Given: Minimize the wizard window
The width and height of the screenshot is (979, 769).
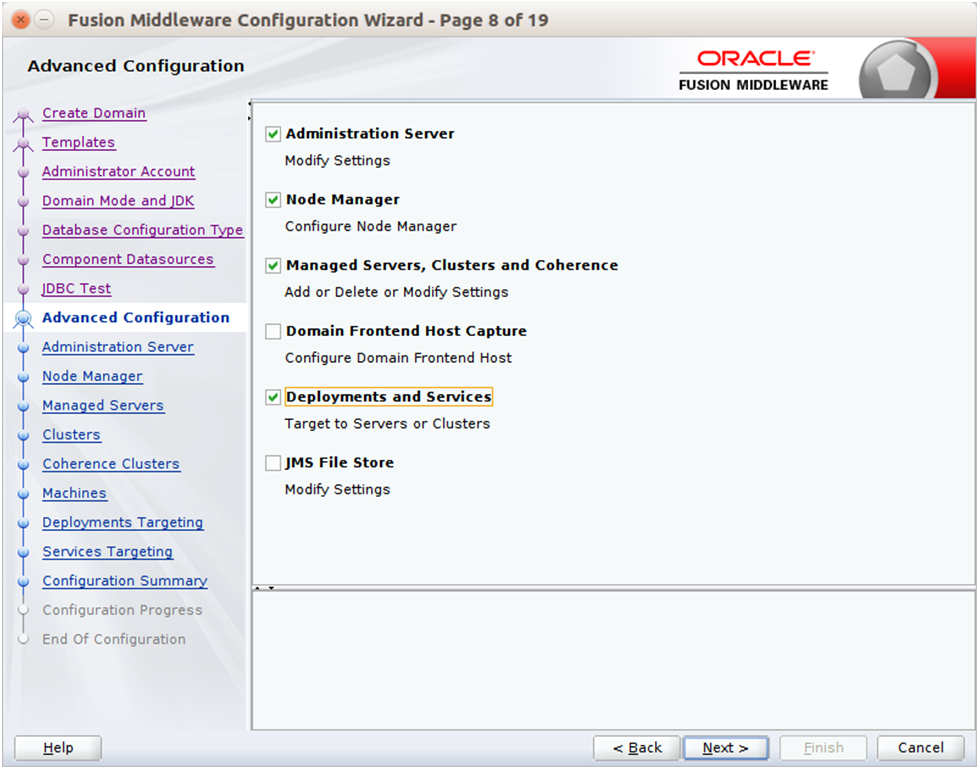Looking at the screenshot, I should point(43,20).
